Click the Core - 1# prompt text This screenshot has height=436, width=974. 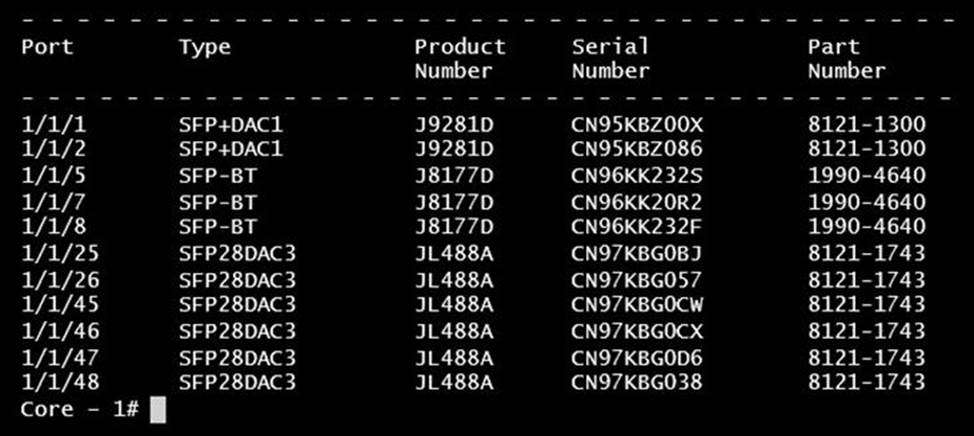79,409
